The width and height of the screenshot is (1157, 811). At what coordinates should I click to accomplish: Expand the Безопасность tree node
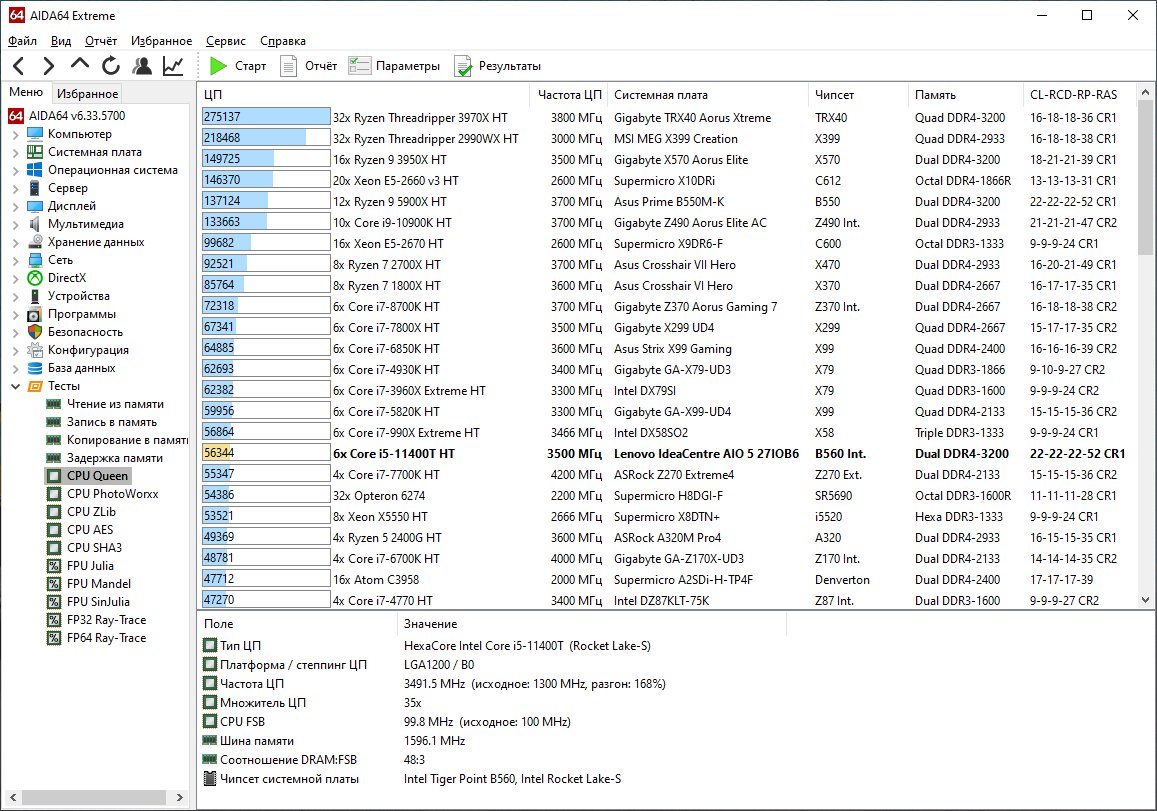[x=15, y=332]
